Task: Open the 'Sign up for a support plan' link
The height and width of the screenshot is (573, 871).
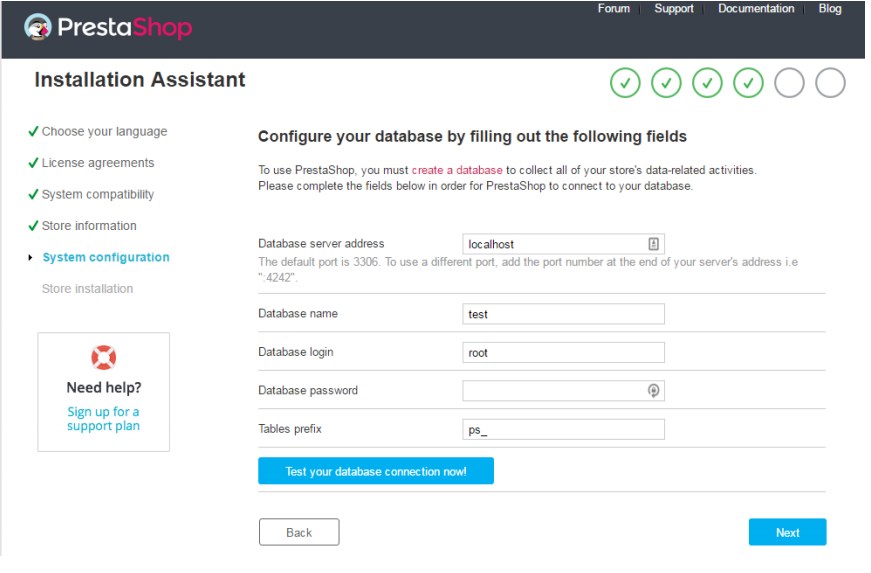Action: click(x=103, y=419)
